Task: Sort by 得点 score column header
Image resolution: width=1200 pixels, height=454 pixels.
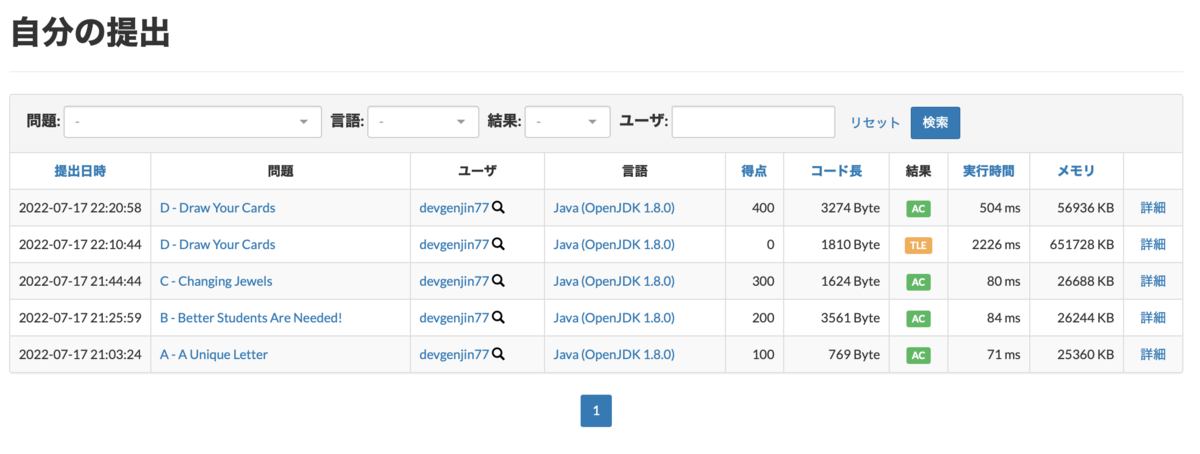Action: (754, 171)
